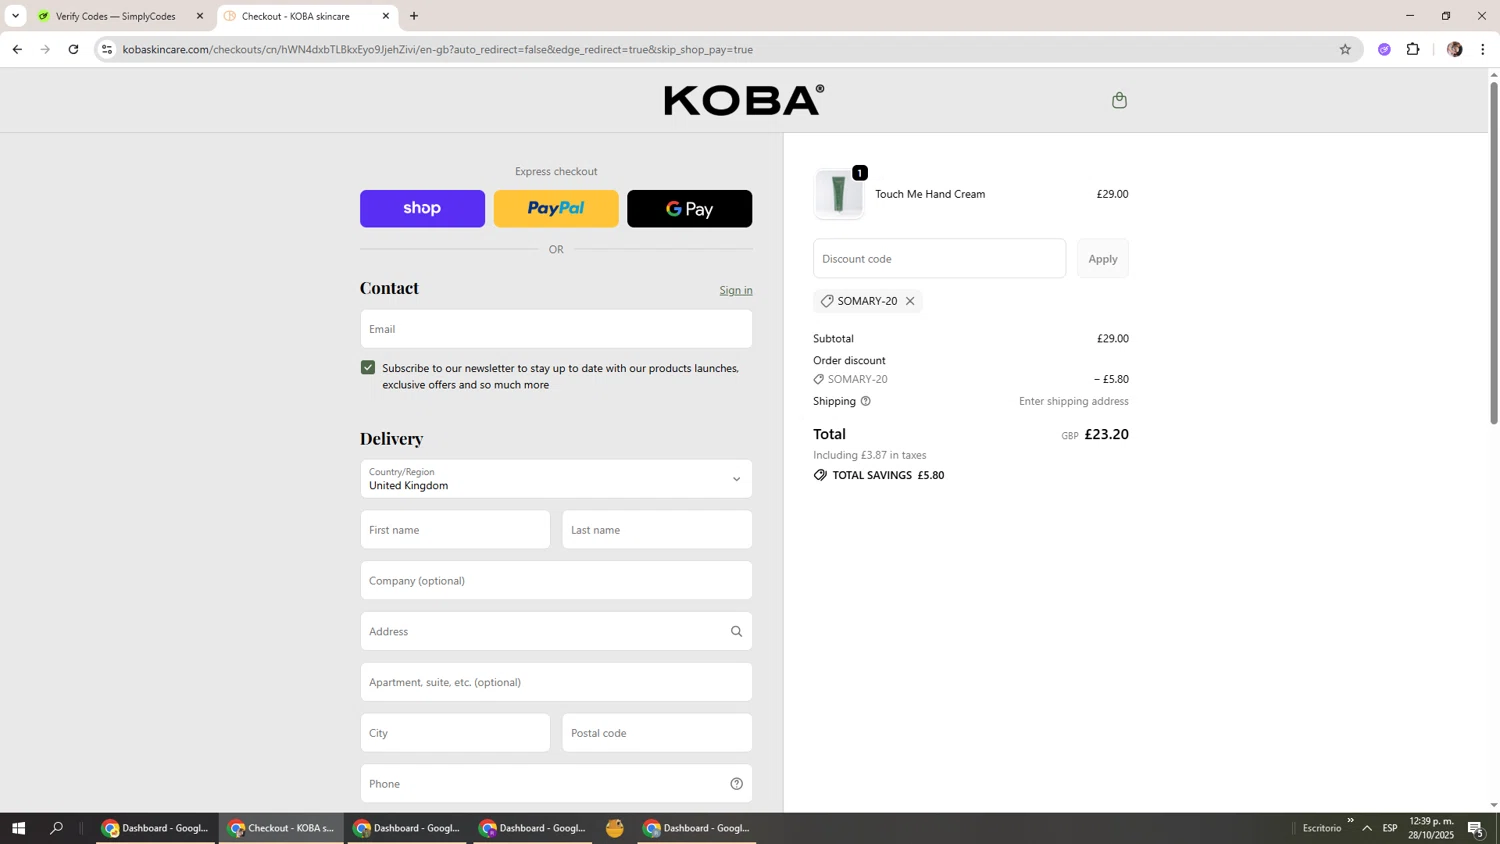Viewport: 1500px width, 844px height.
Task: Focus the Discount code field
Action: (x=939, y=259)
